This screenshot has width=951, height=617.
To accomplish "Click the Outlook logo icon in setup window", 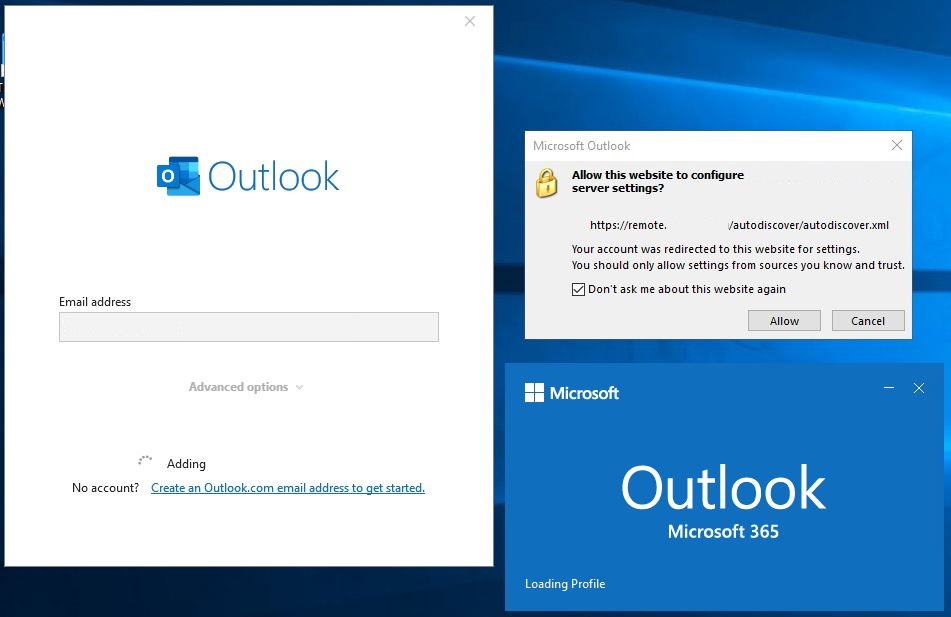I will click(x=178, y=176).
